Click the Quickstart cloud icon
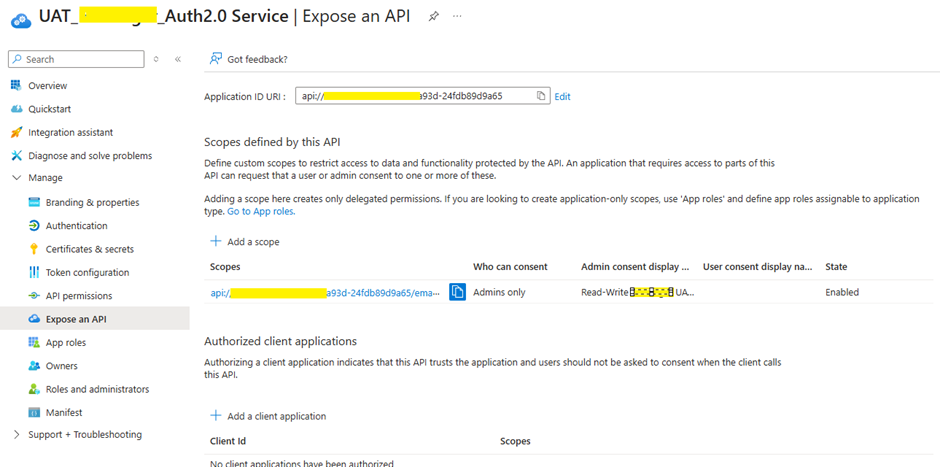The width and height of the screenshot is (940, 467). point(16,109)
